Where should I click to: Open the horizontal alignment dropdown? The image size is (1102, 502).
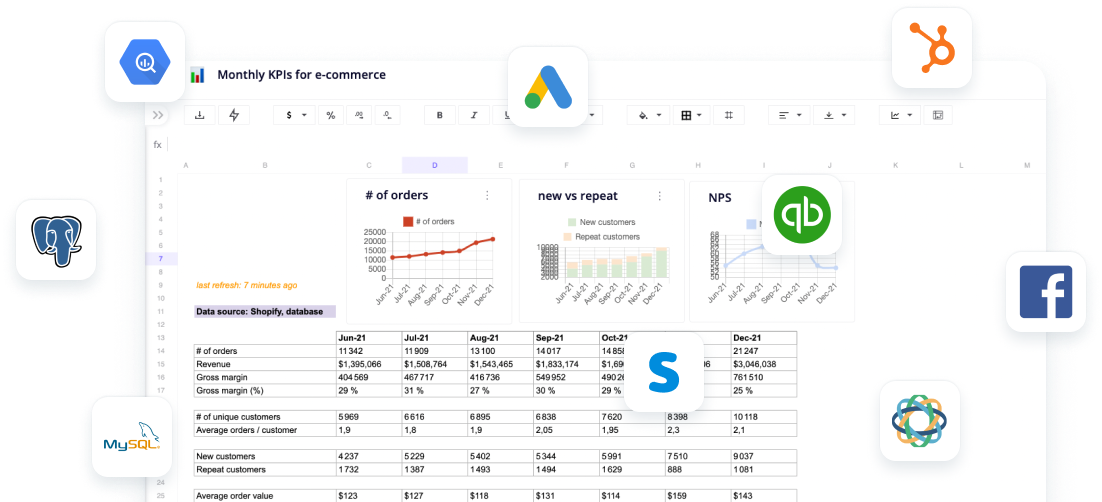789,115
